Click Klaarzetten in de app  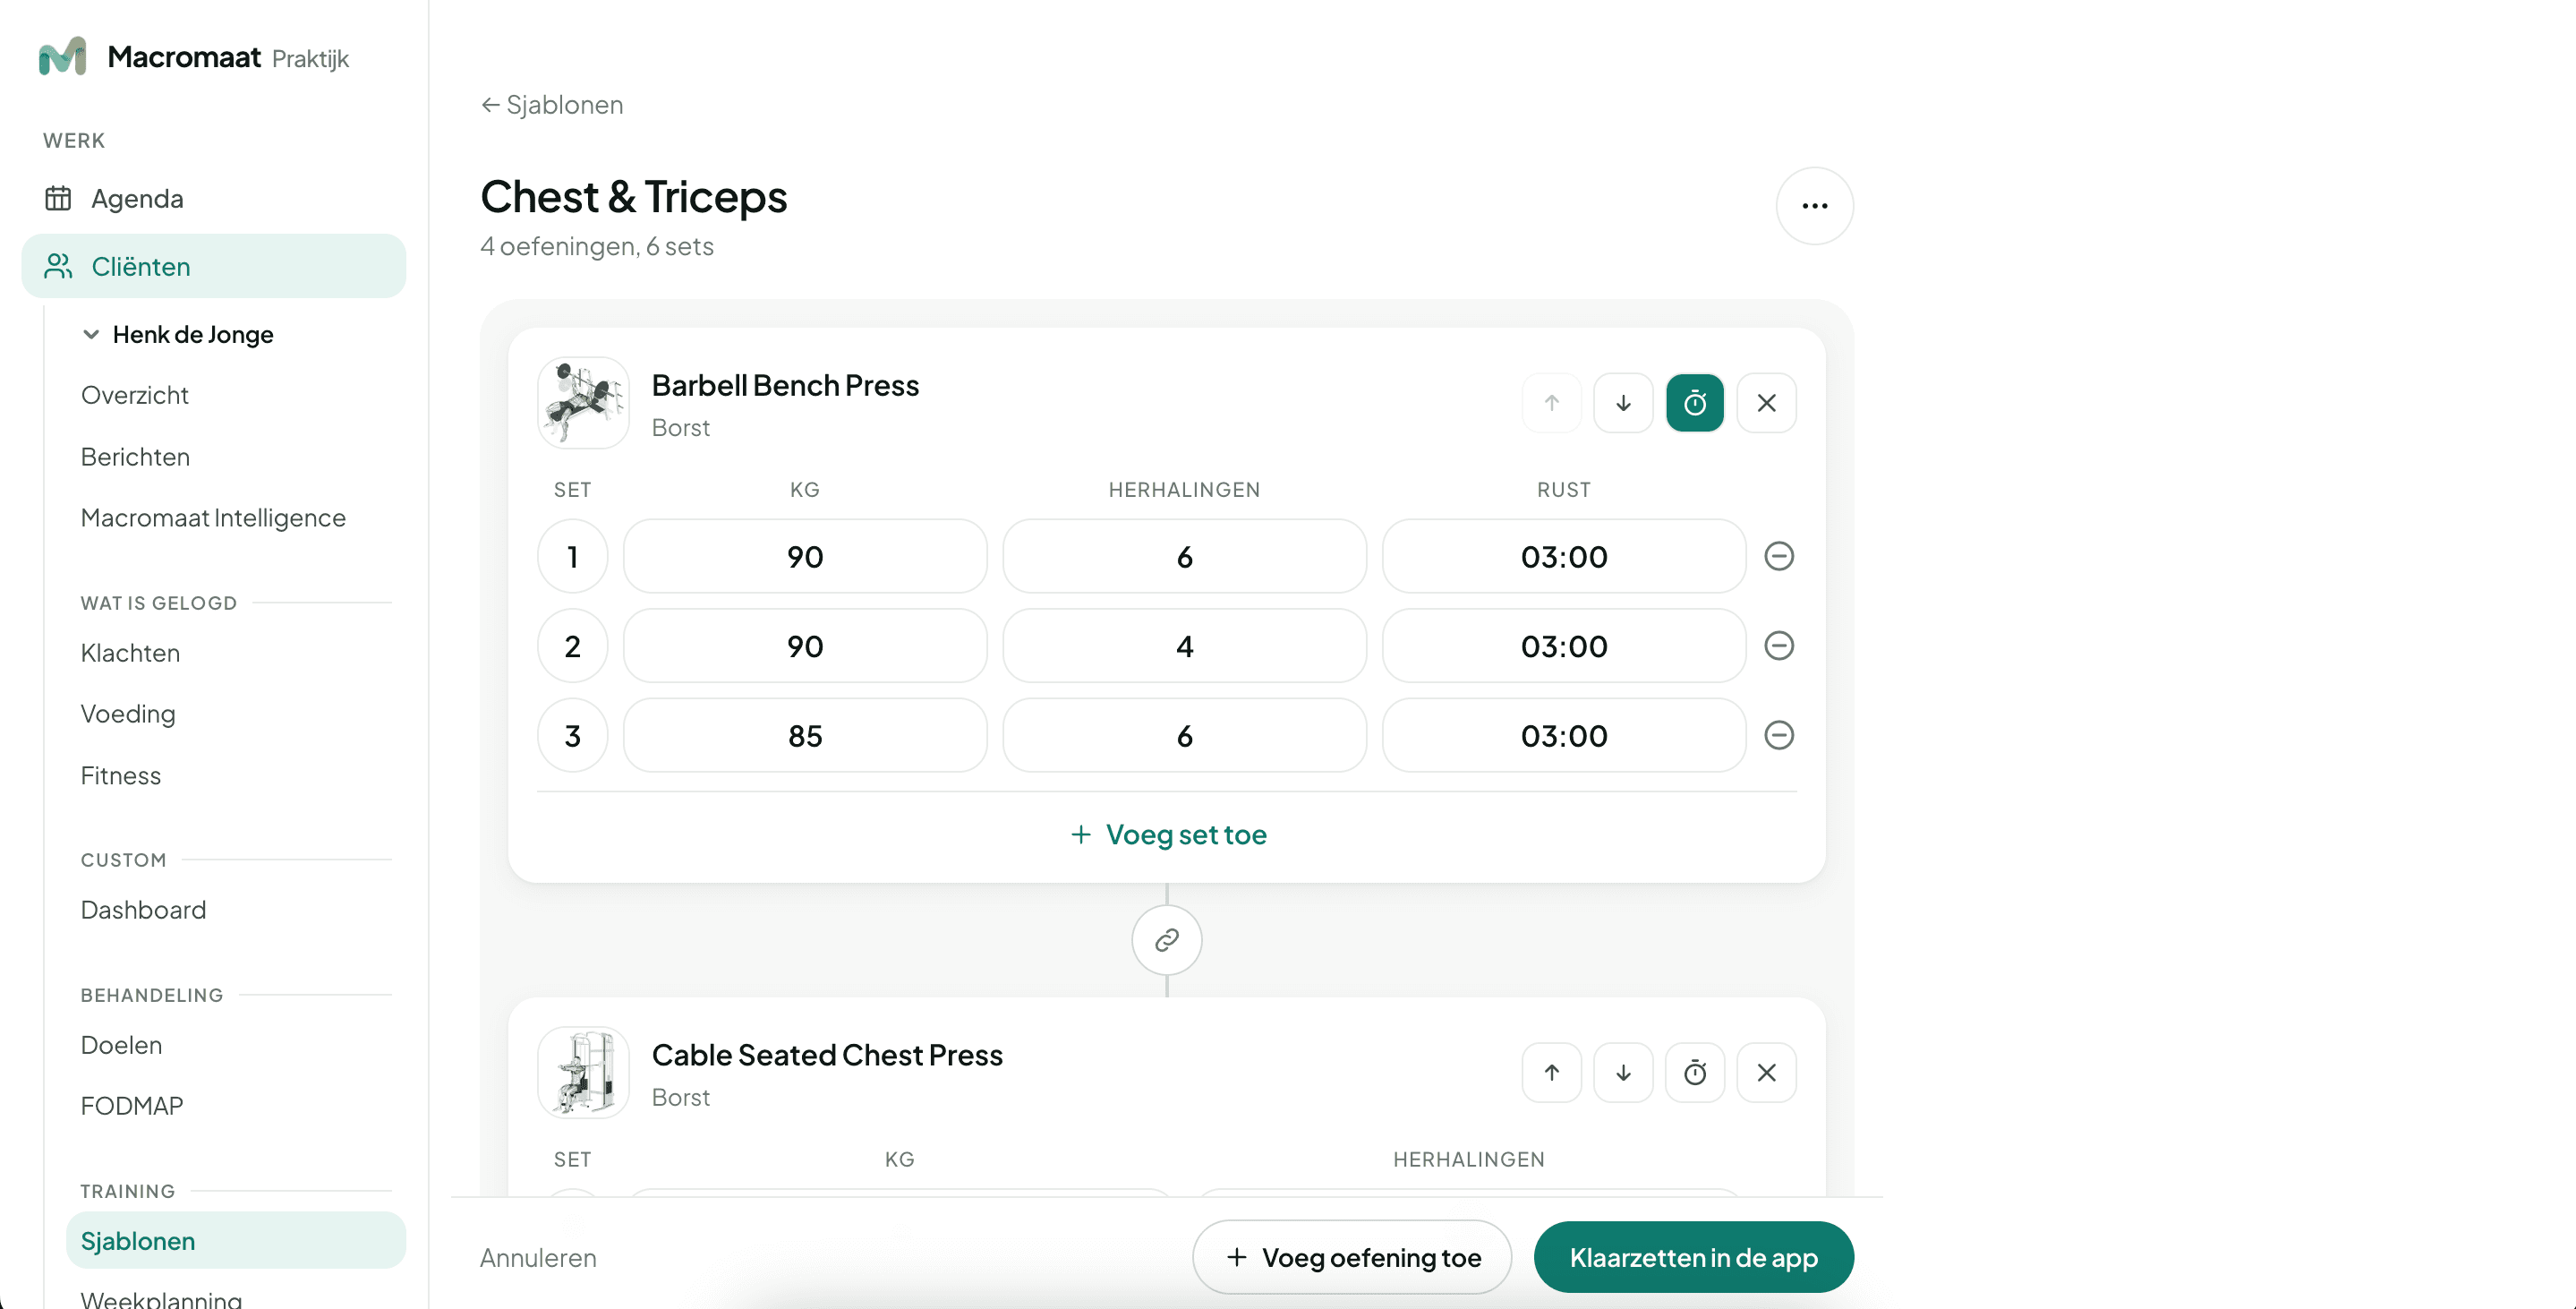point(1693,1258)
